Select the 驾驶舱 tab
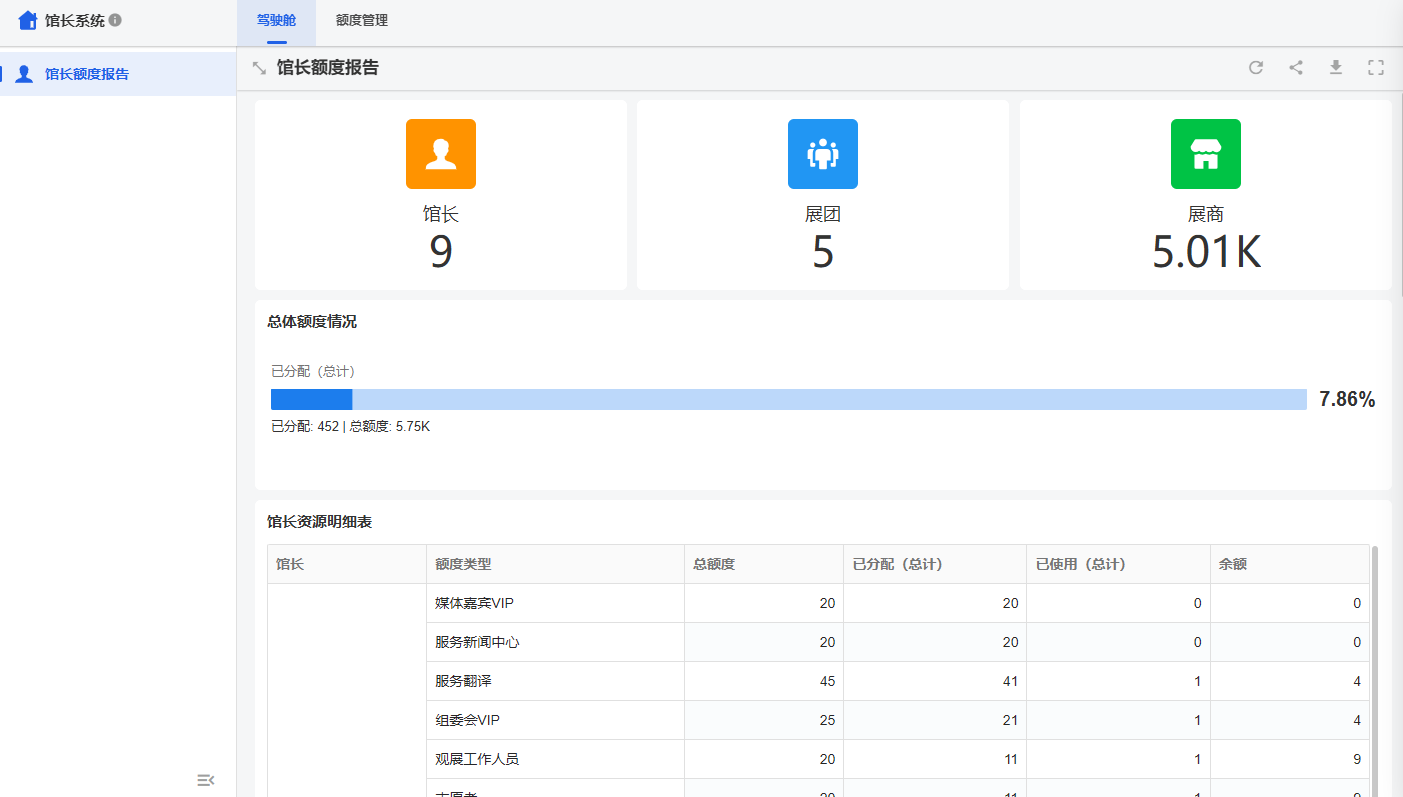This screenshot has height=797, width=1403. 276,20
